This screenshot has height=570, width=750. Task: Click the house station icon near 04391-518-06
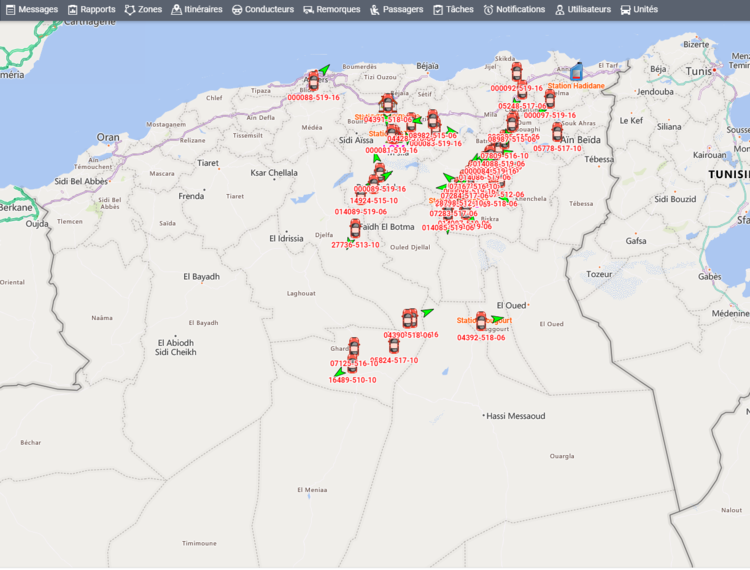(x=387, y=103)
